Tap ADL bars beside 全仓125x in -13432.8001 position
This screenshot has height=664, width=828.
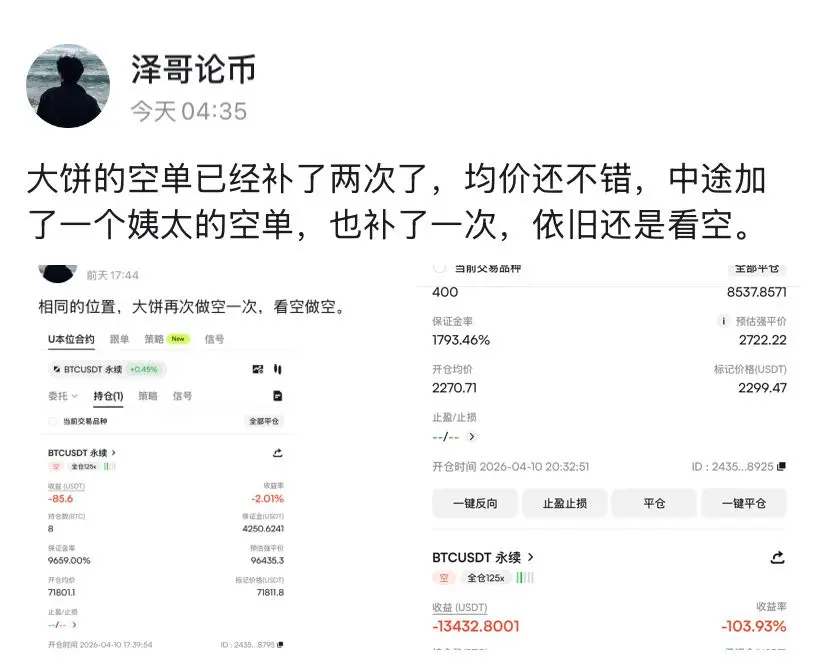525,578
